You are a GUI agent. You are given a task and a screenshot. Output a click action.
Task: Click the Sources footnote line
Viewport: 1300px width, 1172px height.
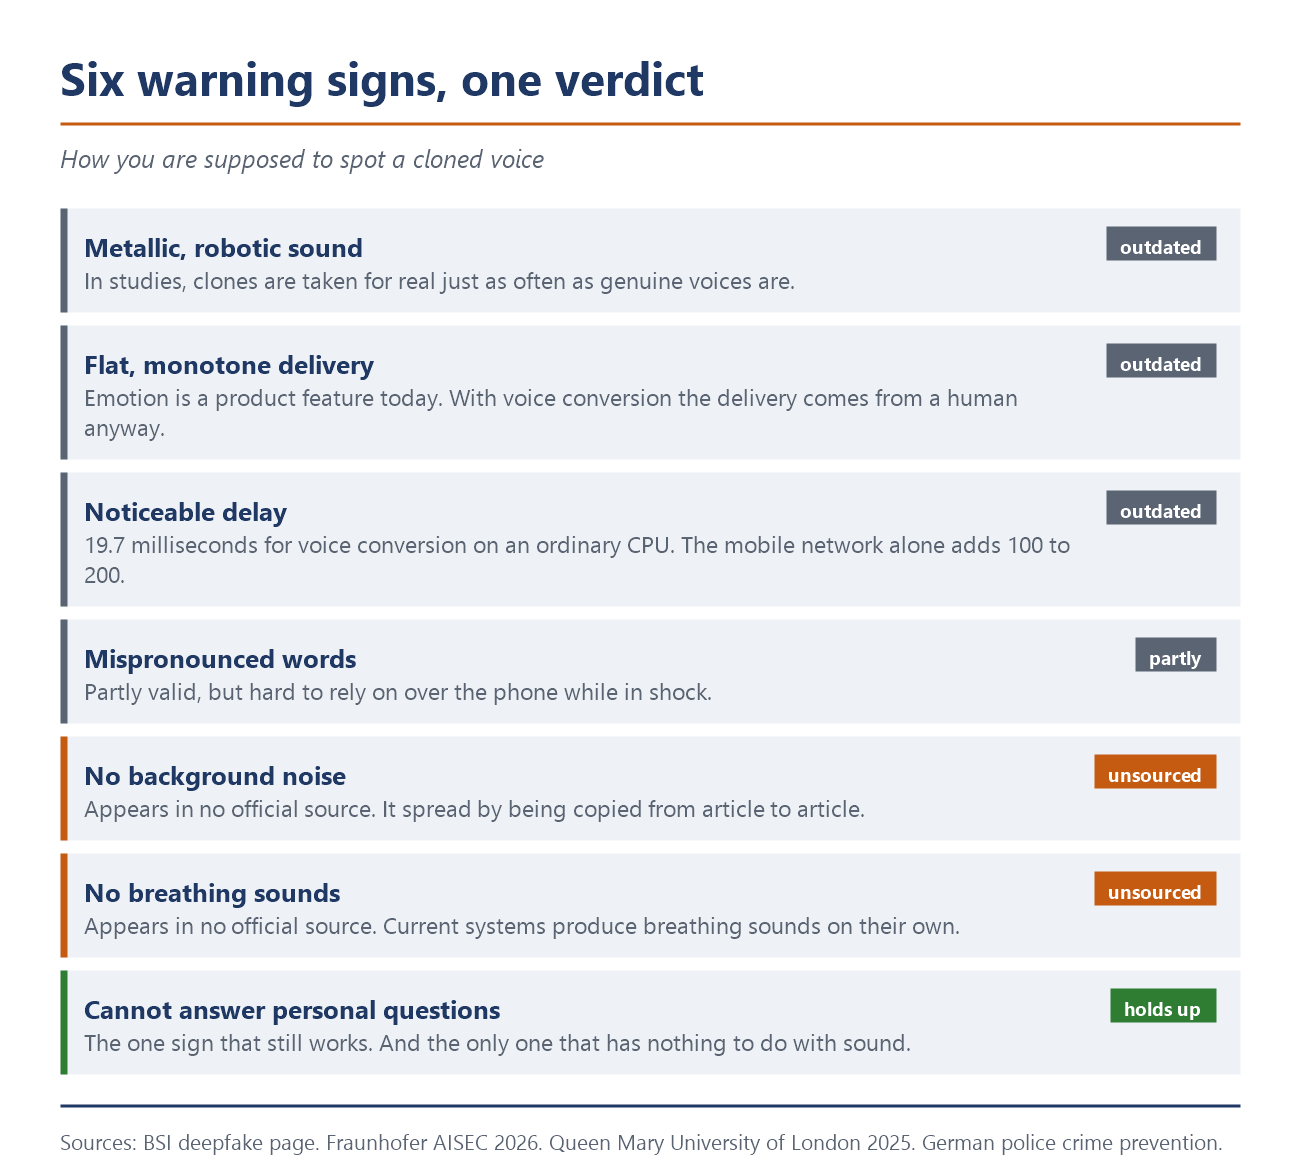click(x=641, y=1143)
